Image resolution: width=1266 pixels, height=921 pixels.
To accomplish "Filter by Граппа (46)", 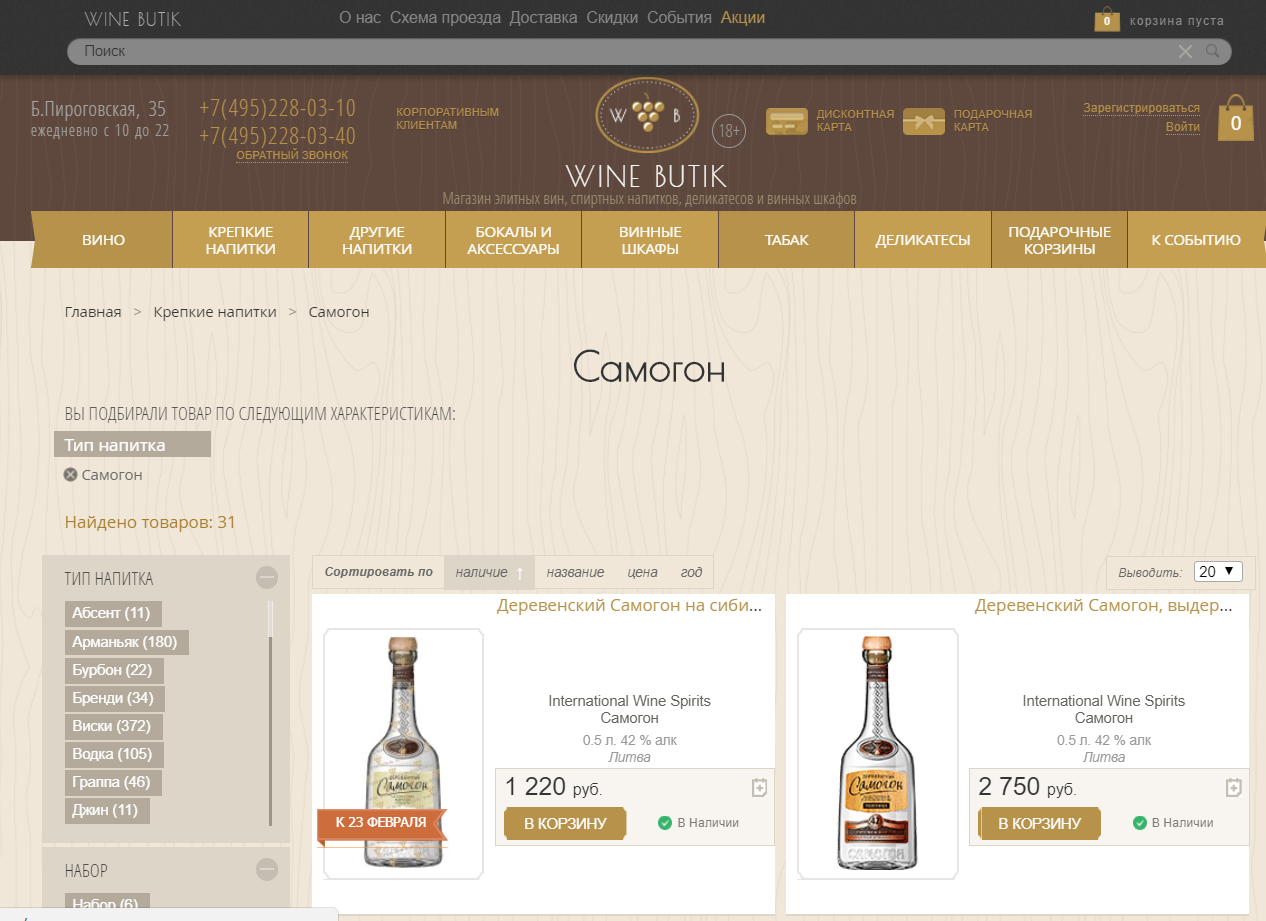I will click(111, 782).
